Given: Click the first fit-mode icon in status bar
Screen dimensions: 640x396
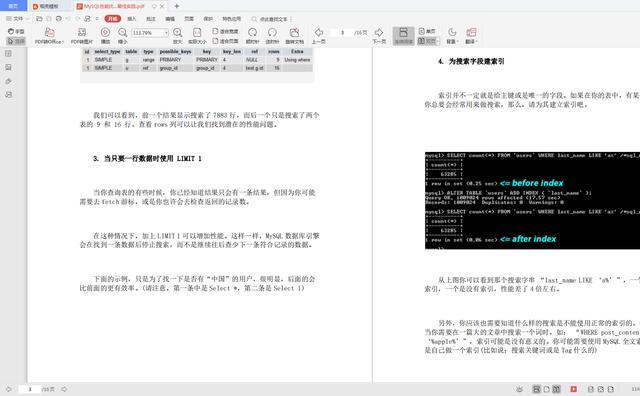Looking at the screenshot, I should (x=591, y=389).
